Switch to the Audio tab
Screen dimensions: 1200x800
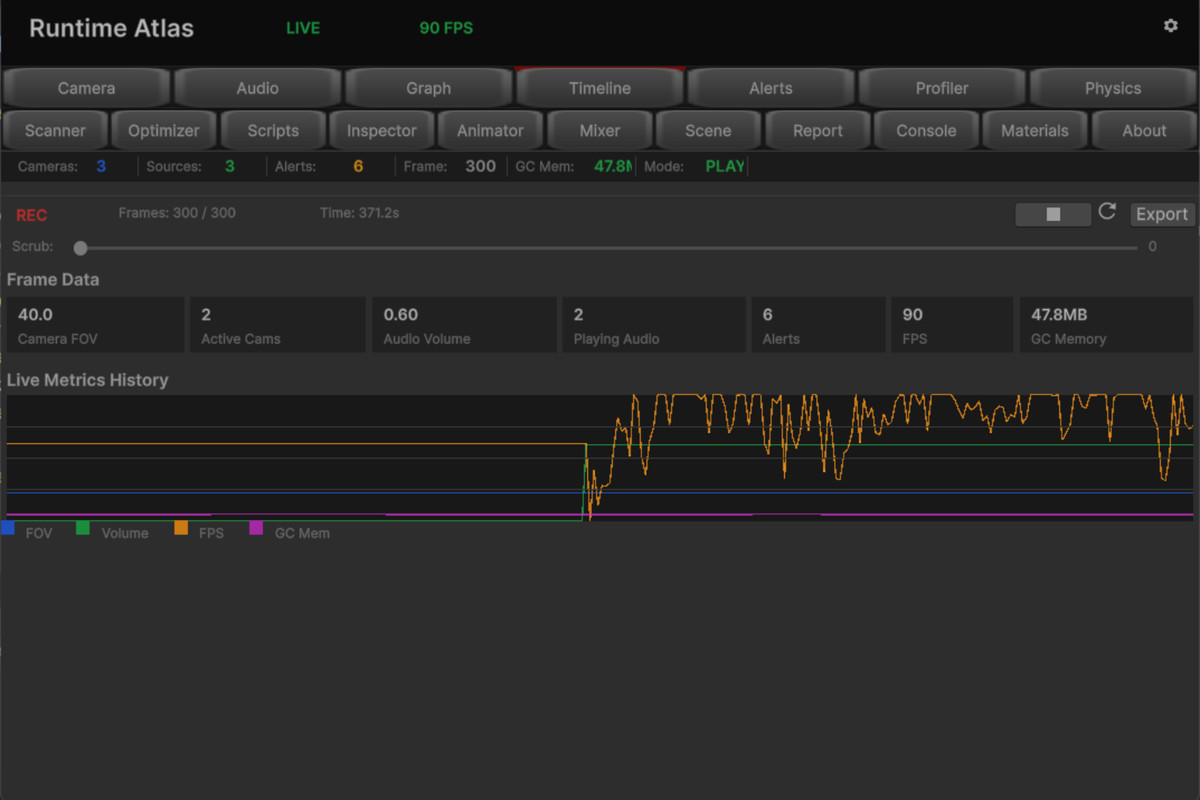pyautogui.click(x=257, y=88)
